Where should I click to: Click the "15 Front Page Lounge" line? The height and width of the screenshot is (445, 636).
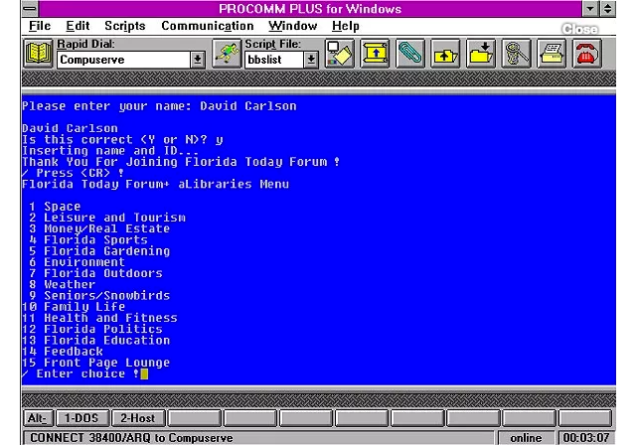(96, 363)
